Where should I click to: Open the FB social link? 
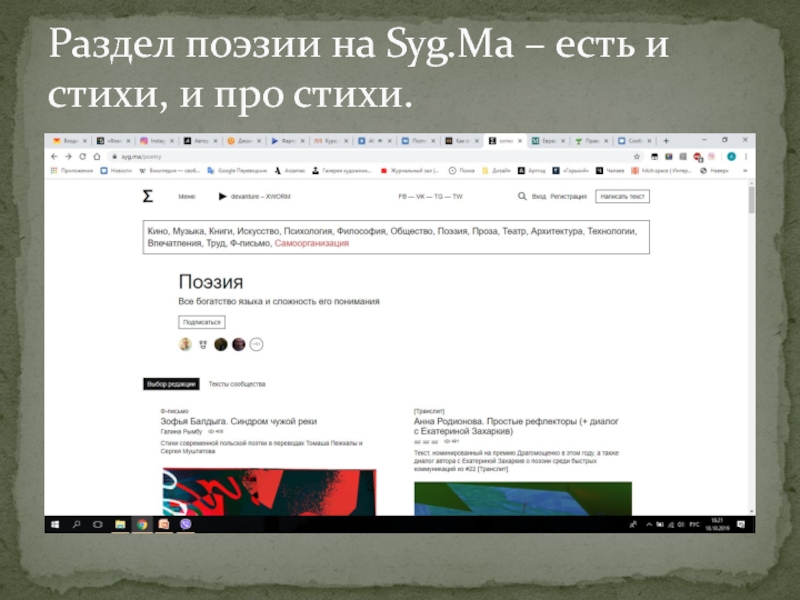[x=403, y=196]
